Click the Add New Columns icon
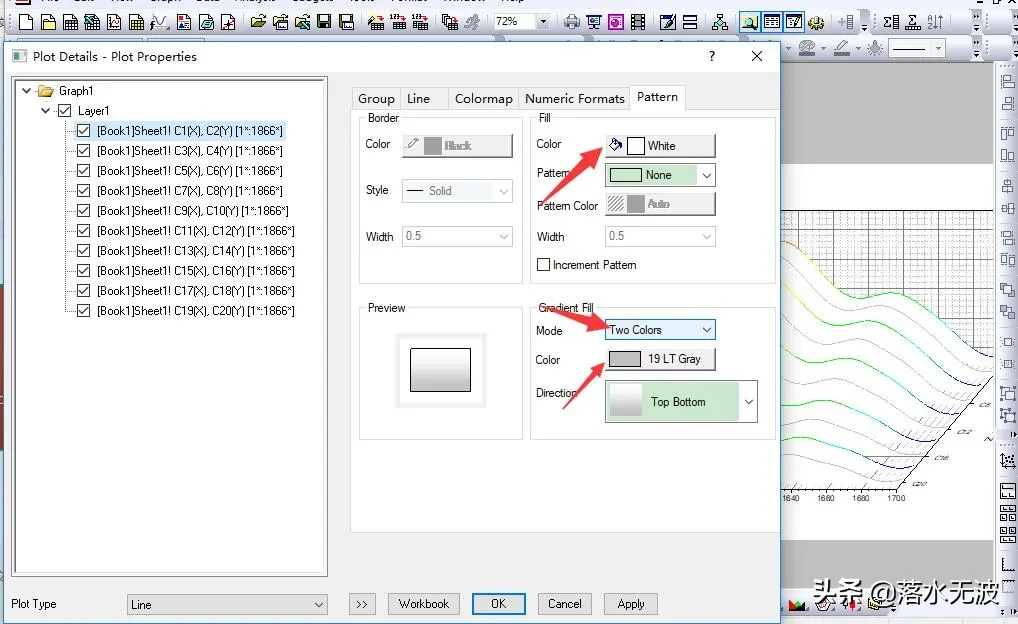The height and width of the screenshot is (624, 1018). (x=846, y=22)
